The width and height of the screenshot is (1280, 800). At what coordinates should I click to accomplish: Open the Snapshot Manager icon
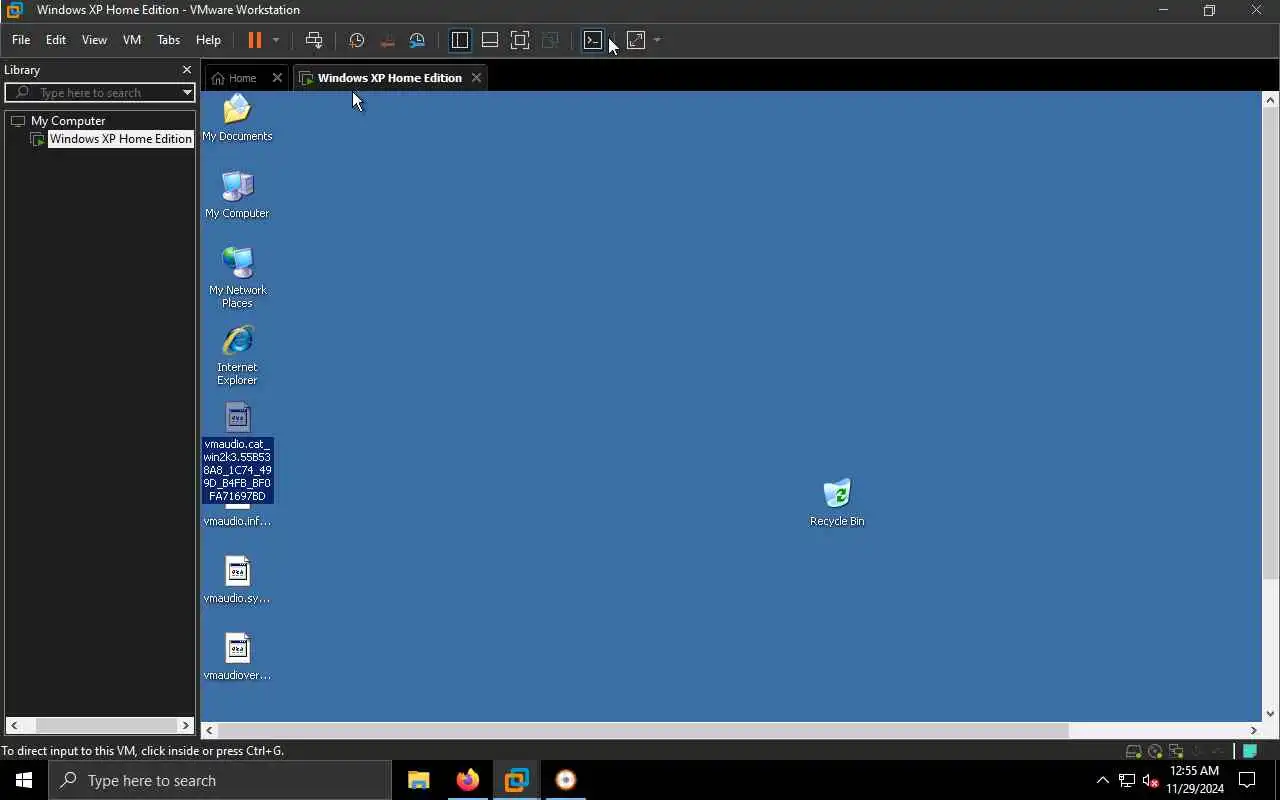point(418,40)
